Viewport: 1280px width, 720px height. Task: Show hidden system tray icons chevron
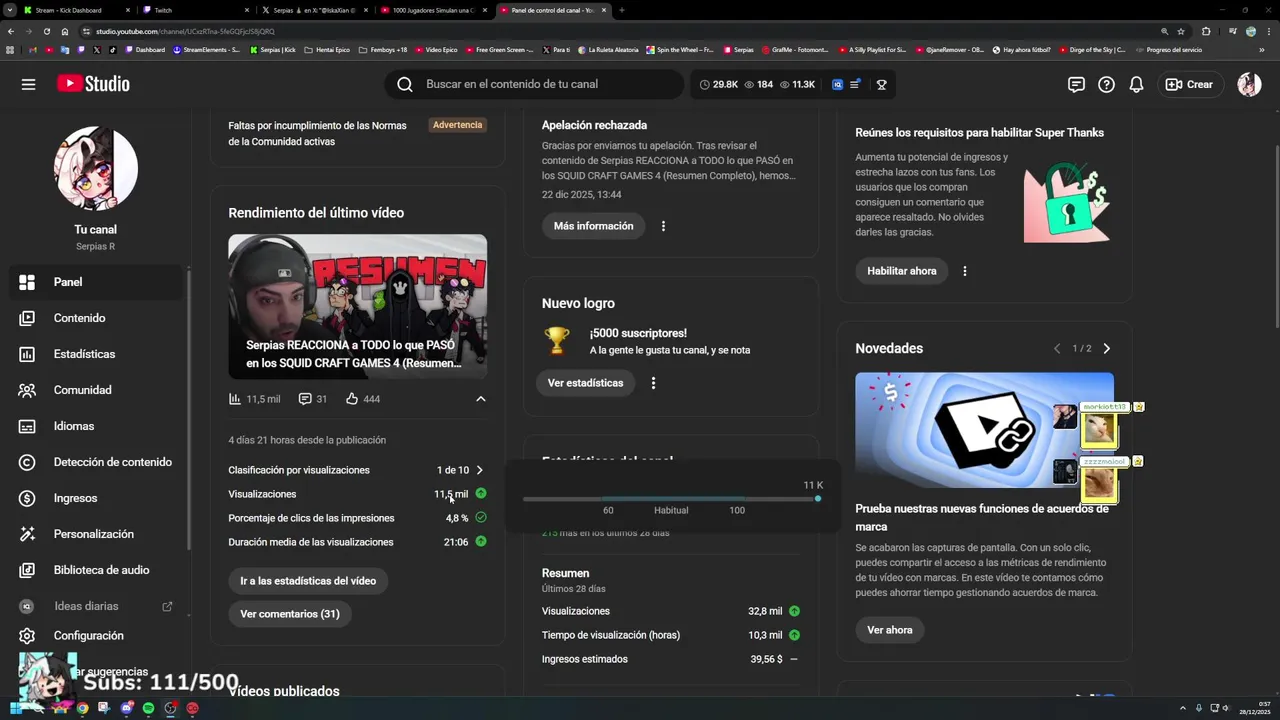click(x=1184, y=708)
